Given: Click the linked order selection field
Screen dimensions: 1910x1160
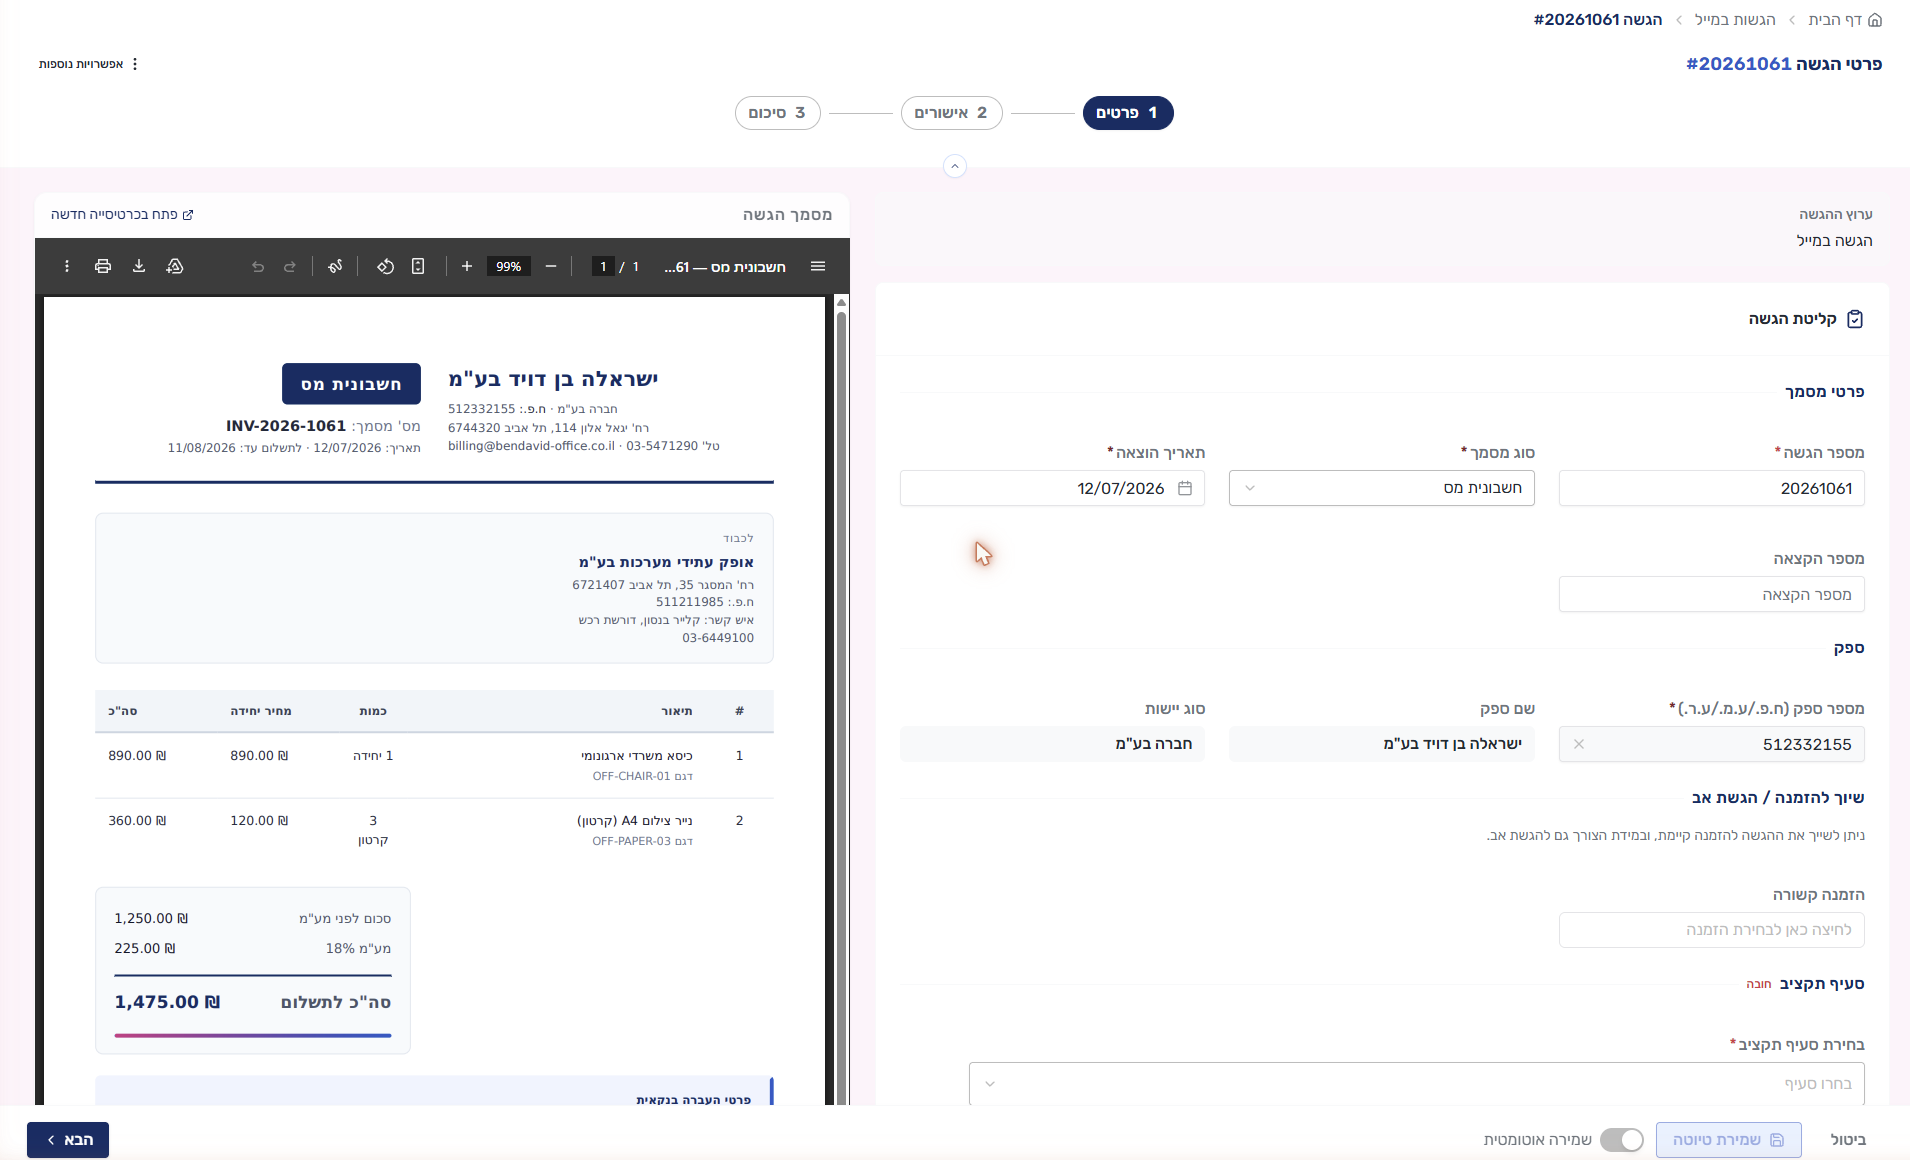Looking at the screenshot, I should tap(1712, 930).
